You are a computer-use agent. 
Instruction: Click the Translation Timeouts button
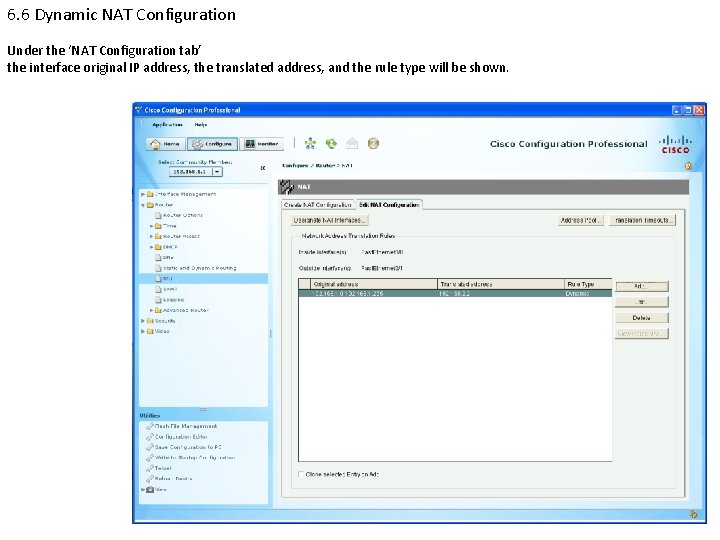pos(643,220)
